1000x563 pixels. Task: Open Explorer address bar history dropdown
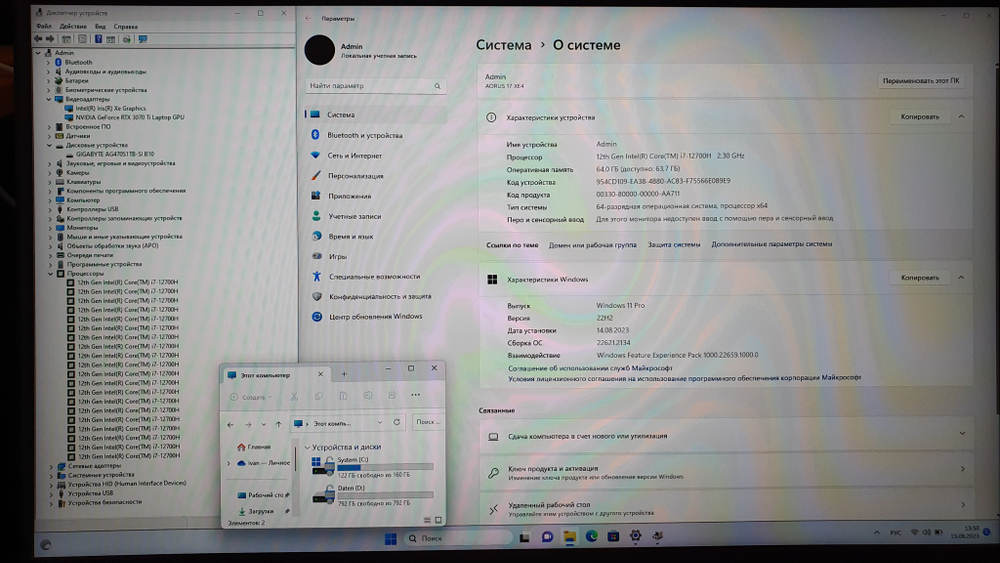coord(380,423)
